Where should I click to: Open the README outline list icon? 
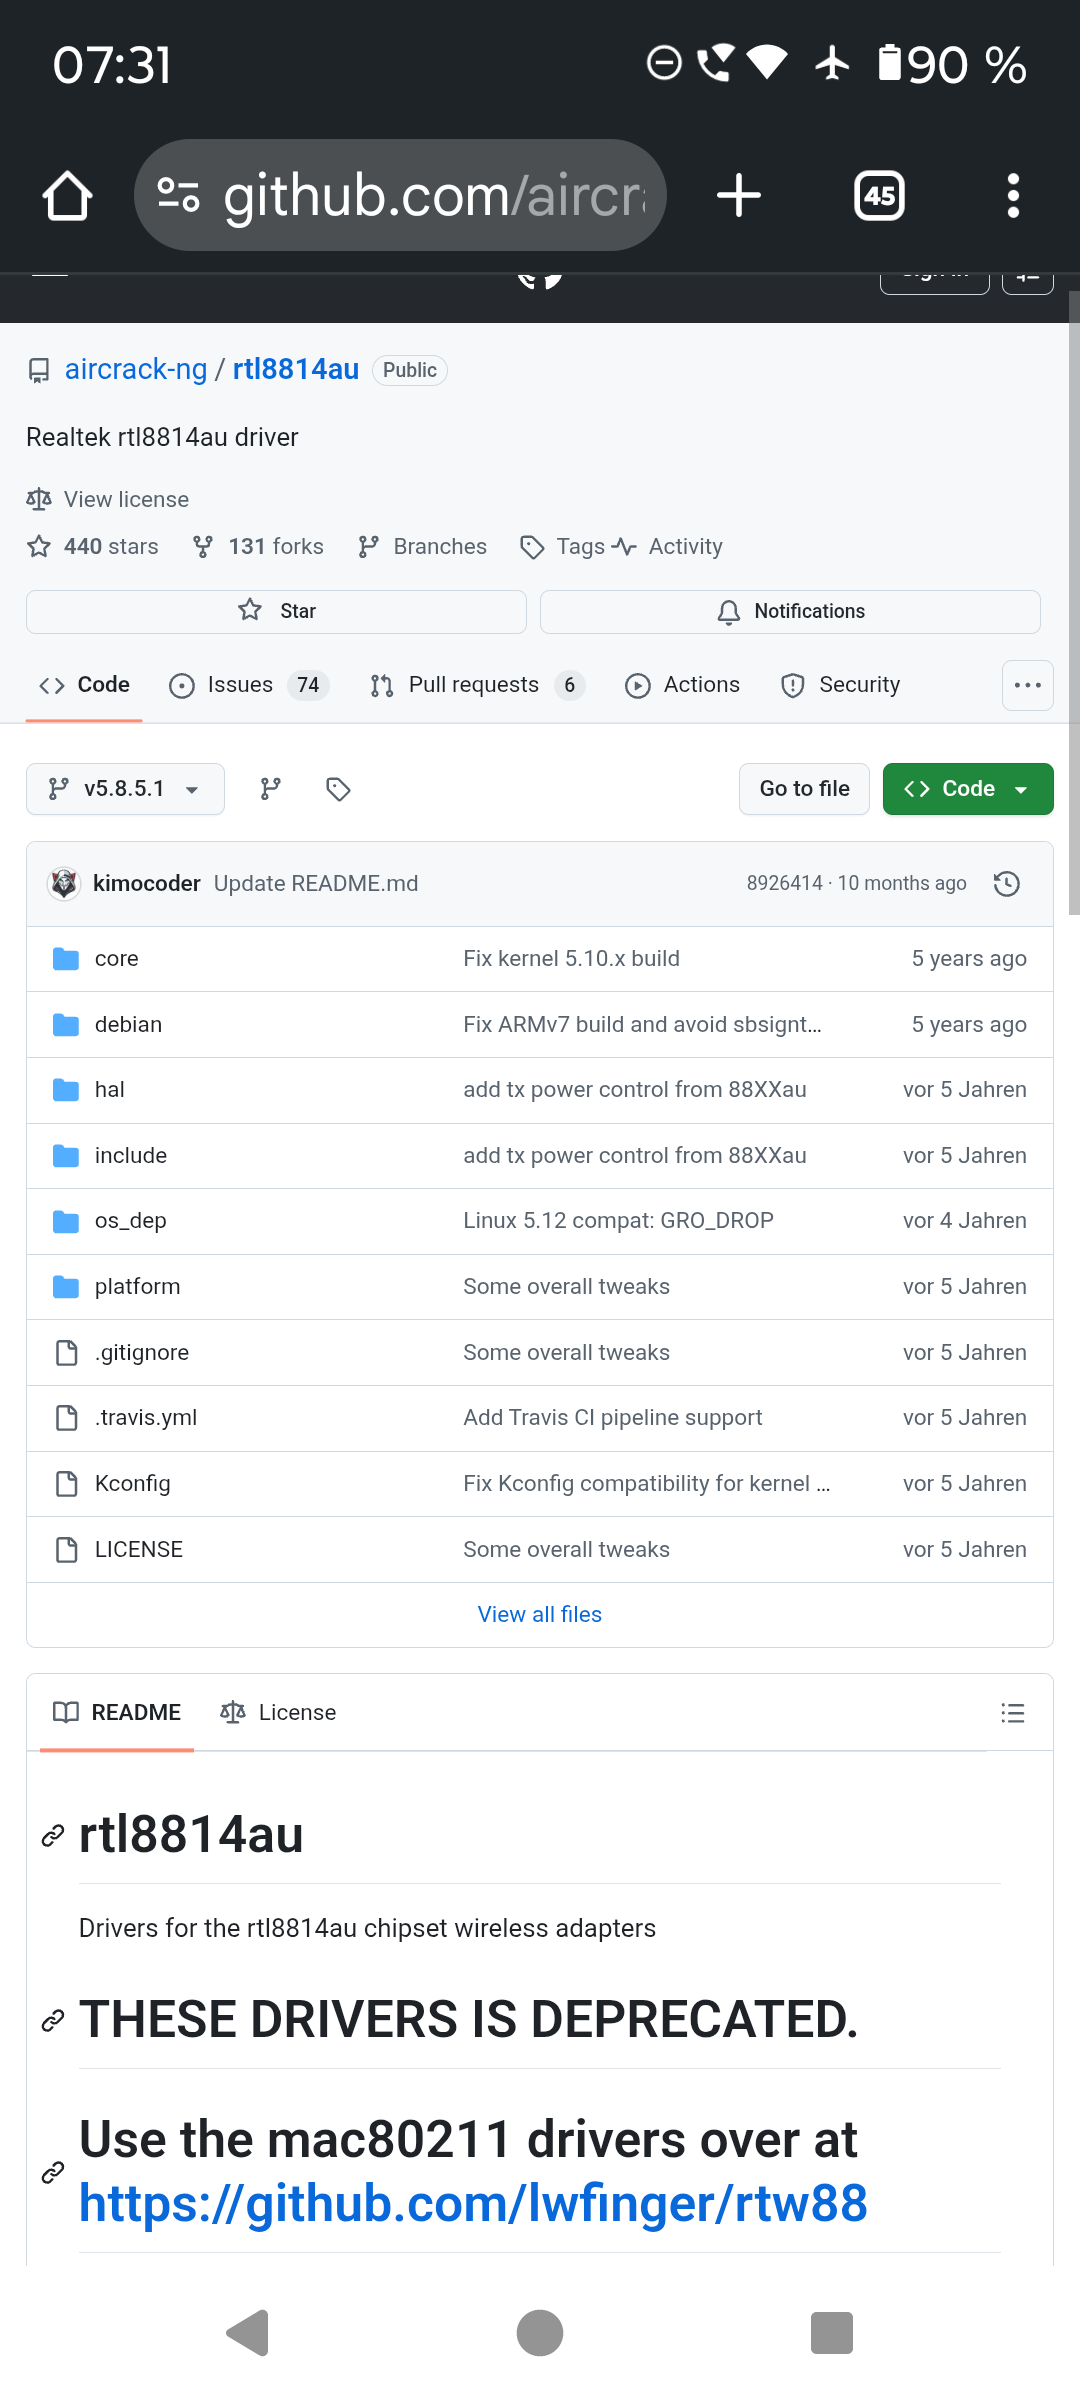tap(1012, 1713)
